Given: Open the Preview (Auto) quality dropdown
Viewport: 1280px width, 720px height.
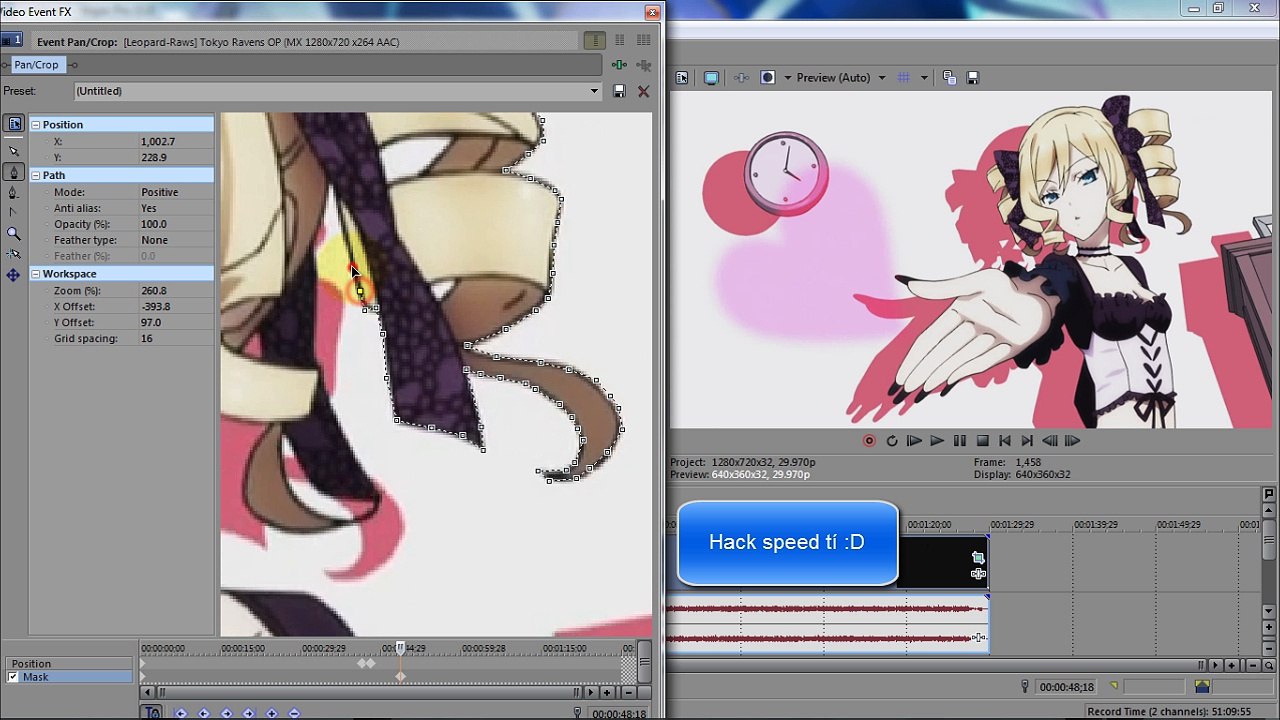Looking at the screenshot, I should pos(882,77).
